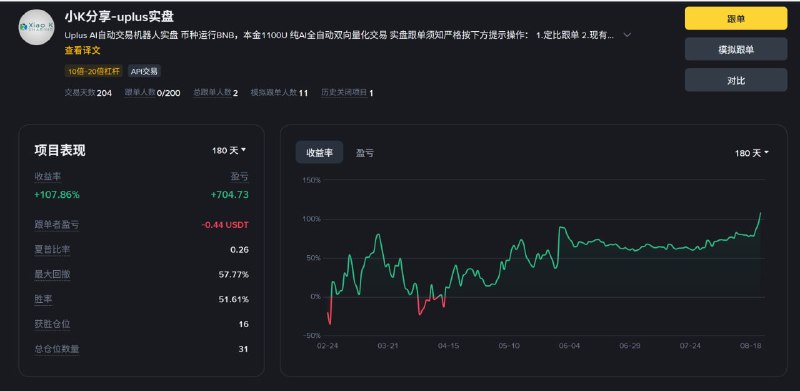Click the 模拟跟单人数 stat label
The height and width of the screenshot is (391, 800).
pos(273,93)
